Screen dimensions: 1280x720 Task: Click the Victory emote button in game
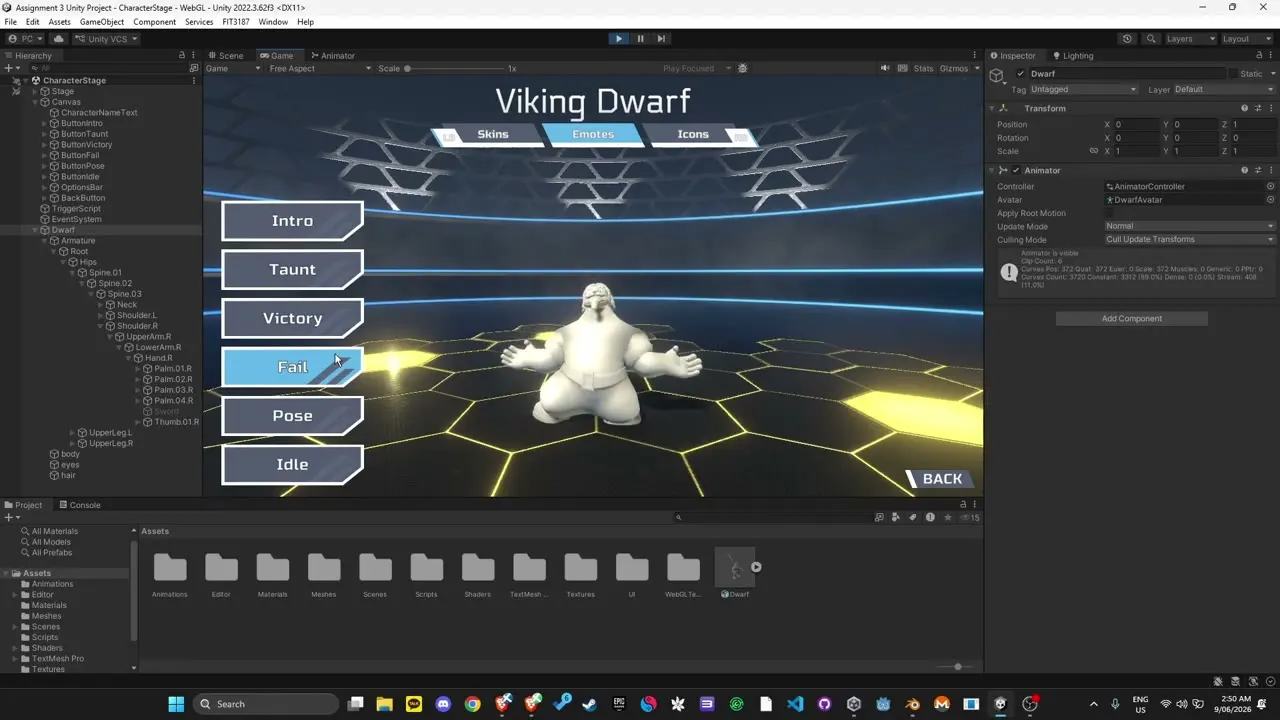click(x=292, y=318)
